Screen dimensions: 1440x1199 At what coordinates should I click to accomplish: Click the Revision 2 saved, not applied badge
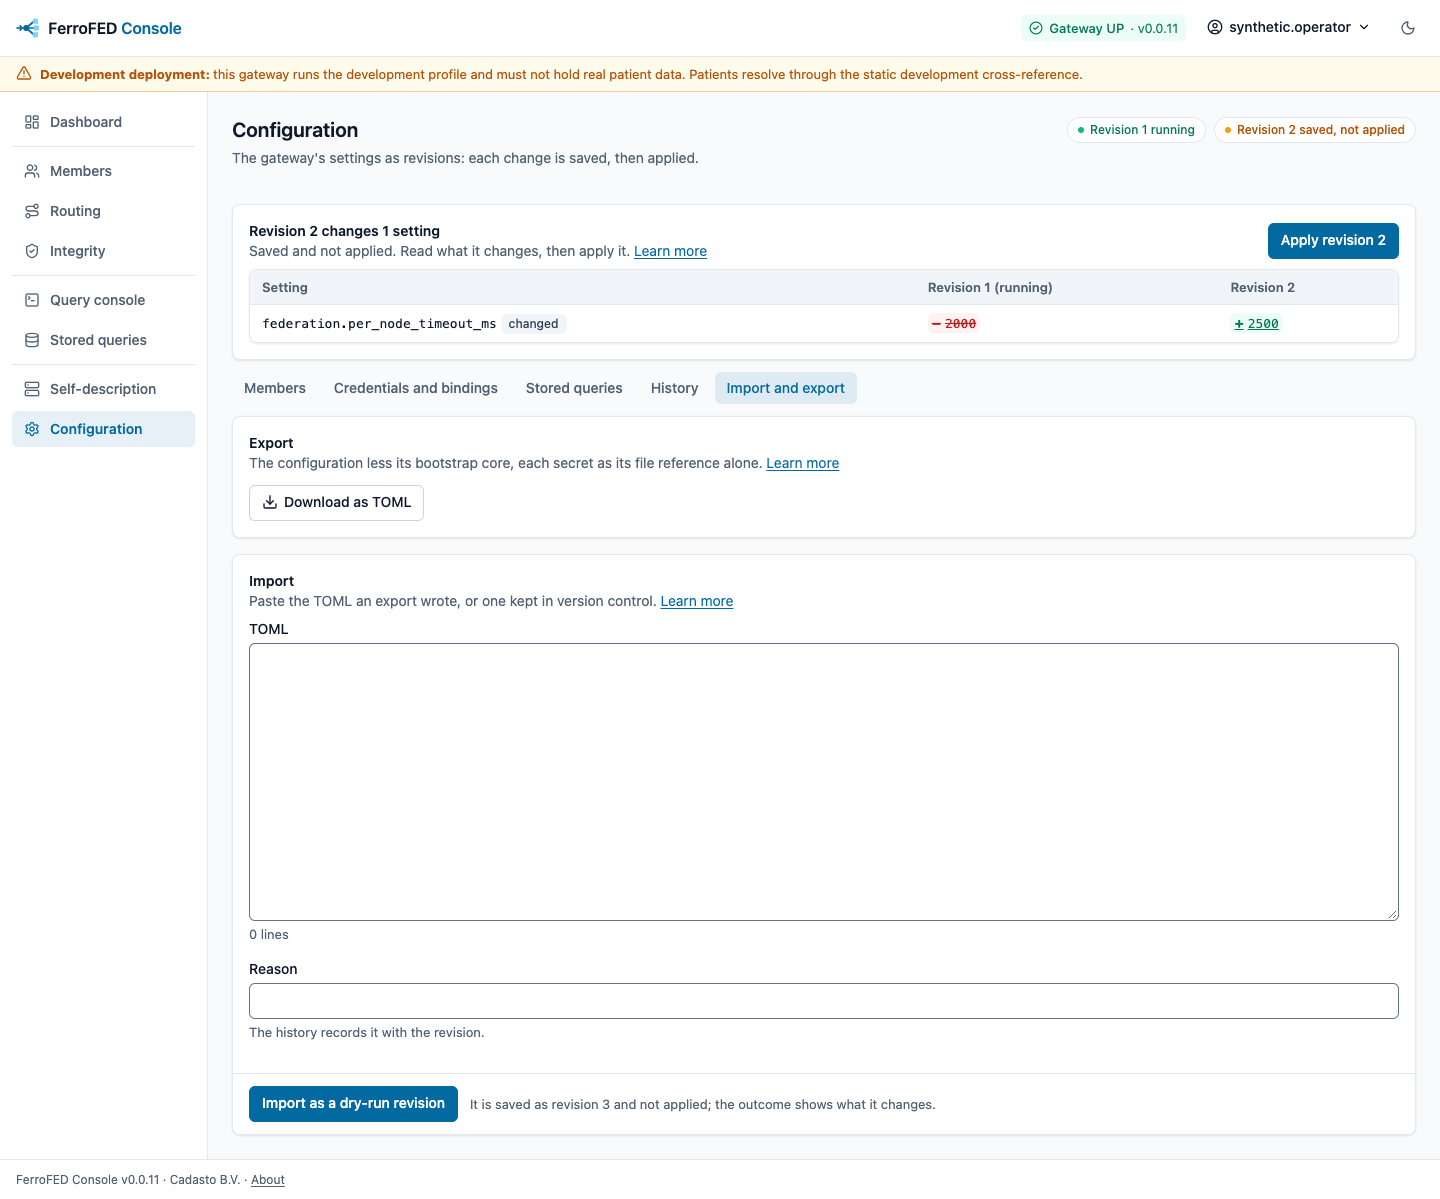pos(1315,130)
